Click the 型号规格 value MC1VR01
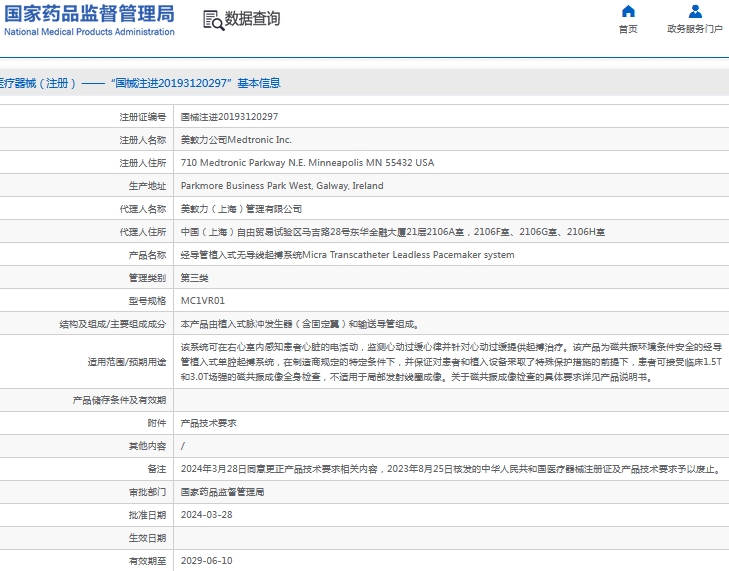This screenshot has height=571, width=729. coord(203,301)
